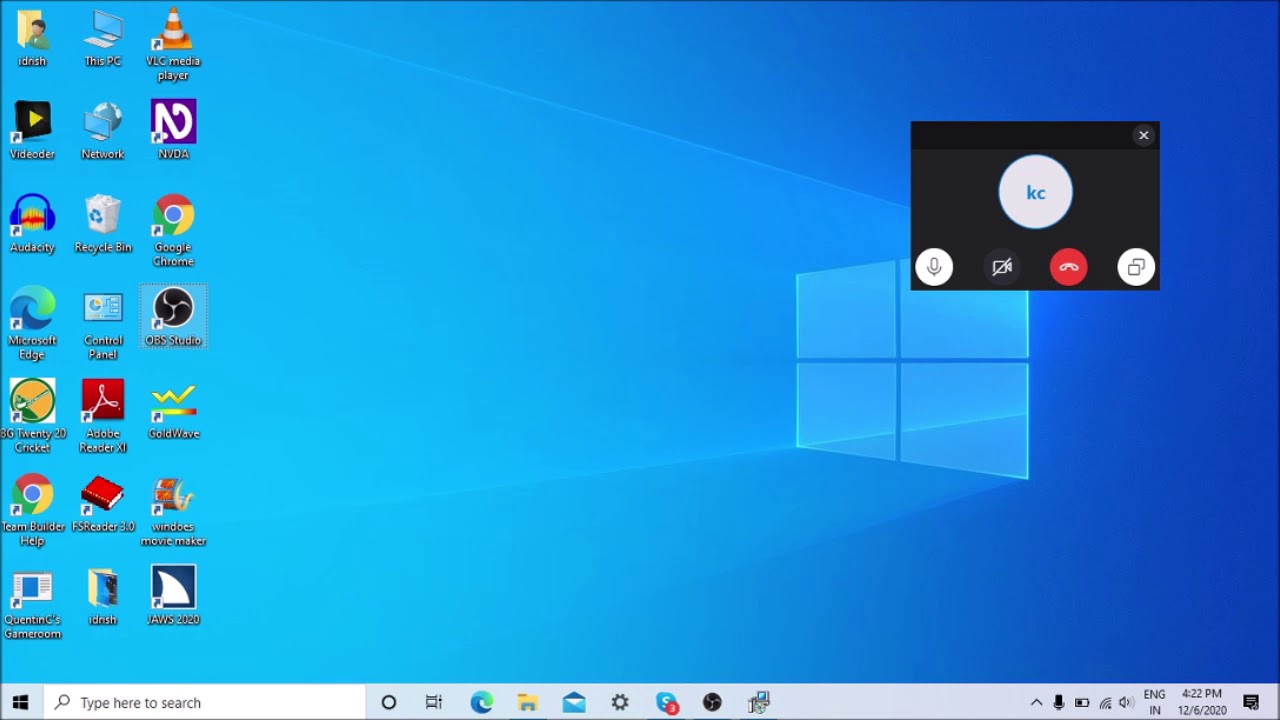
Task: End the call with red hang-up button
Action: point(1069,267)
